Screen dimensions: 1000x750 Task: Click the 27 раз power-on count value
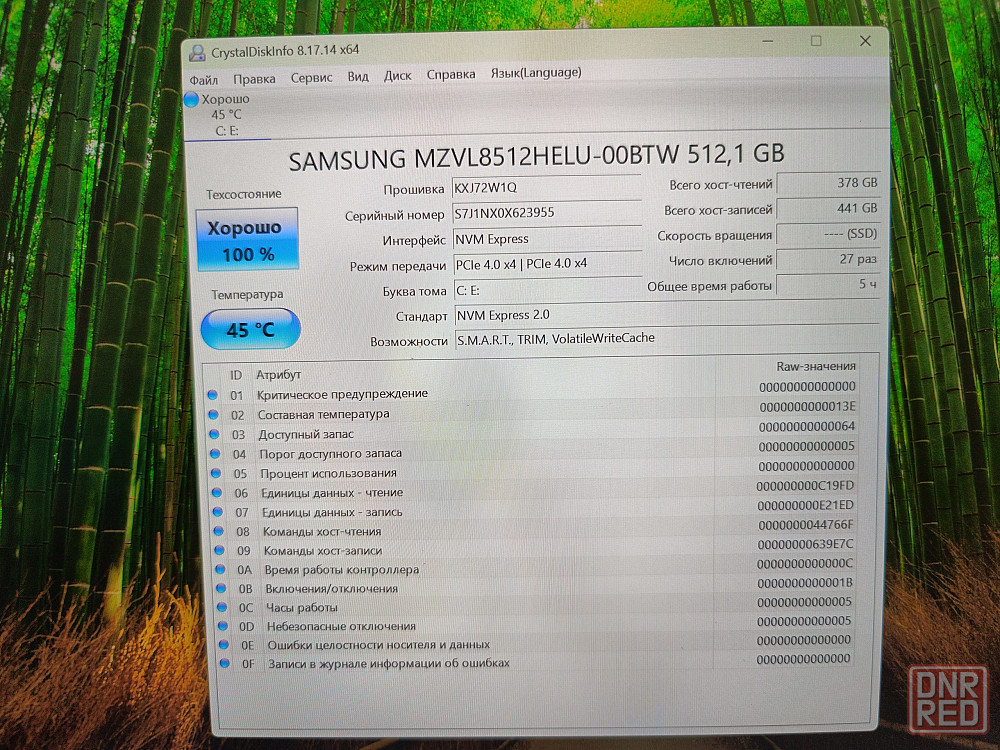(827, 259)
